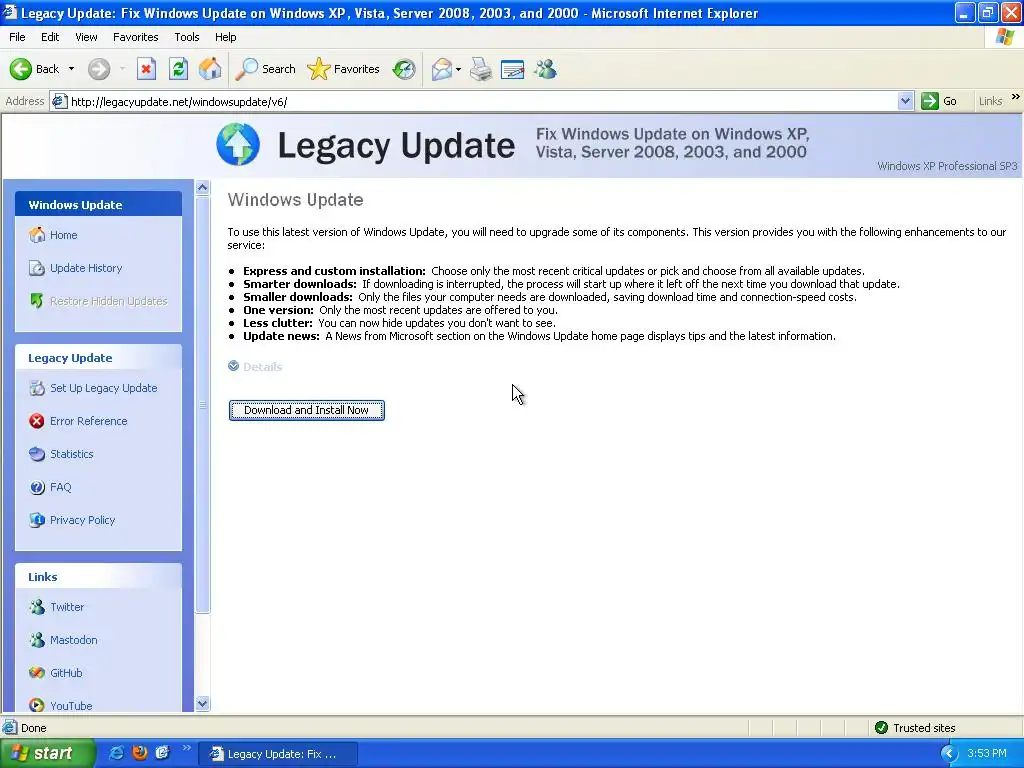Expand hidden system tray icons arrow
This screenshot has width=1024, height=768.
click(949, 754)
